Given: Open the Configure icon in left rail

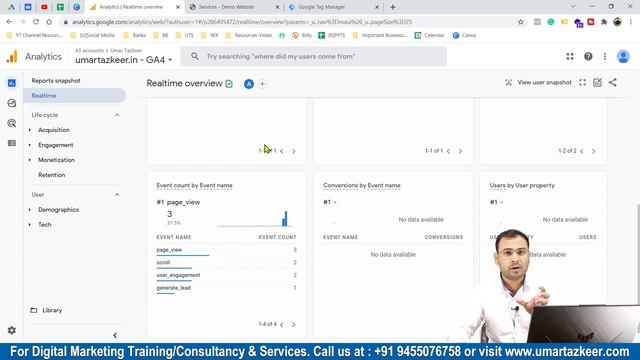Looking at the screenshot, I should click(11, 143).
